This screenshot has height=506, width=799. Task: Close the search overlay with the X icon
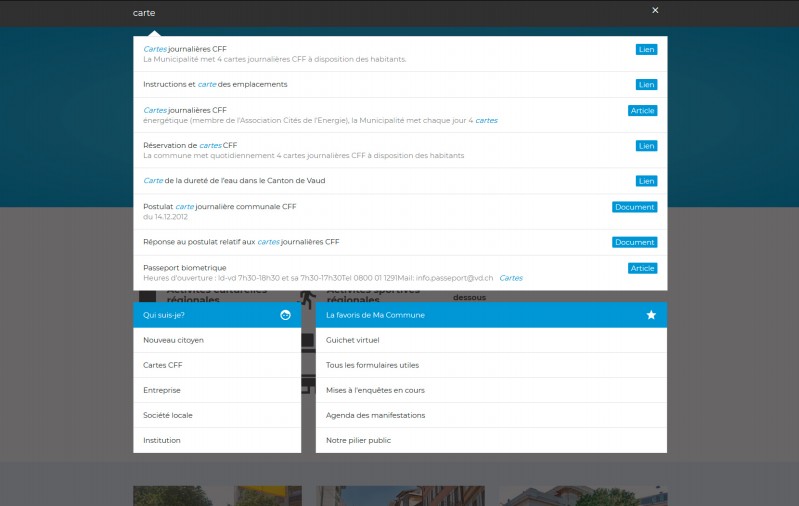tap(655, 10)
